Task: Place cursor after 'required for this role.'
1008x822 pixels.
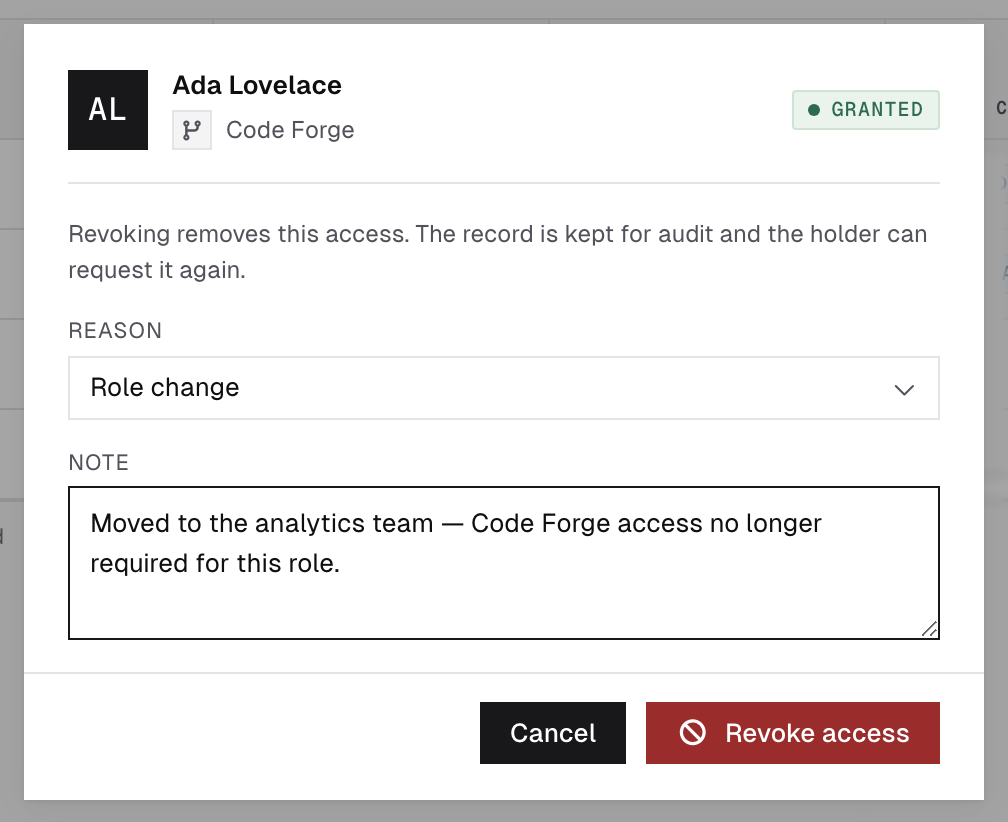Action: (x=341, y=564)
